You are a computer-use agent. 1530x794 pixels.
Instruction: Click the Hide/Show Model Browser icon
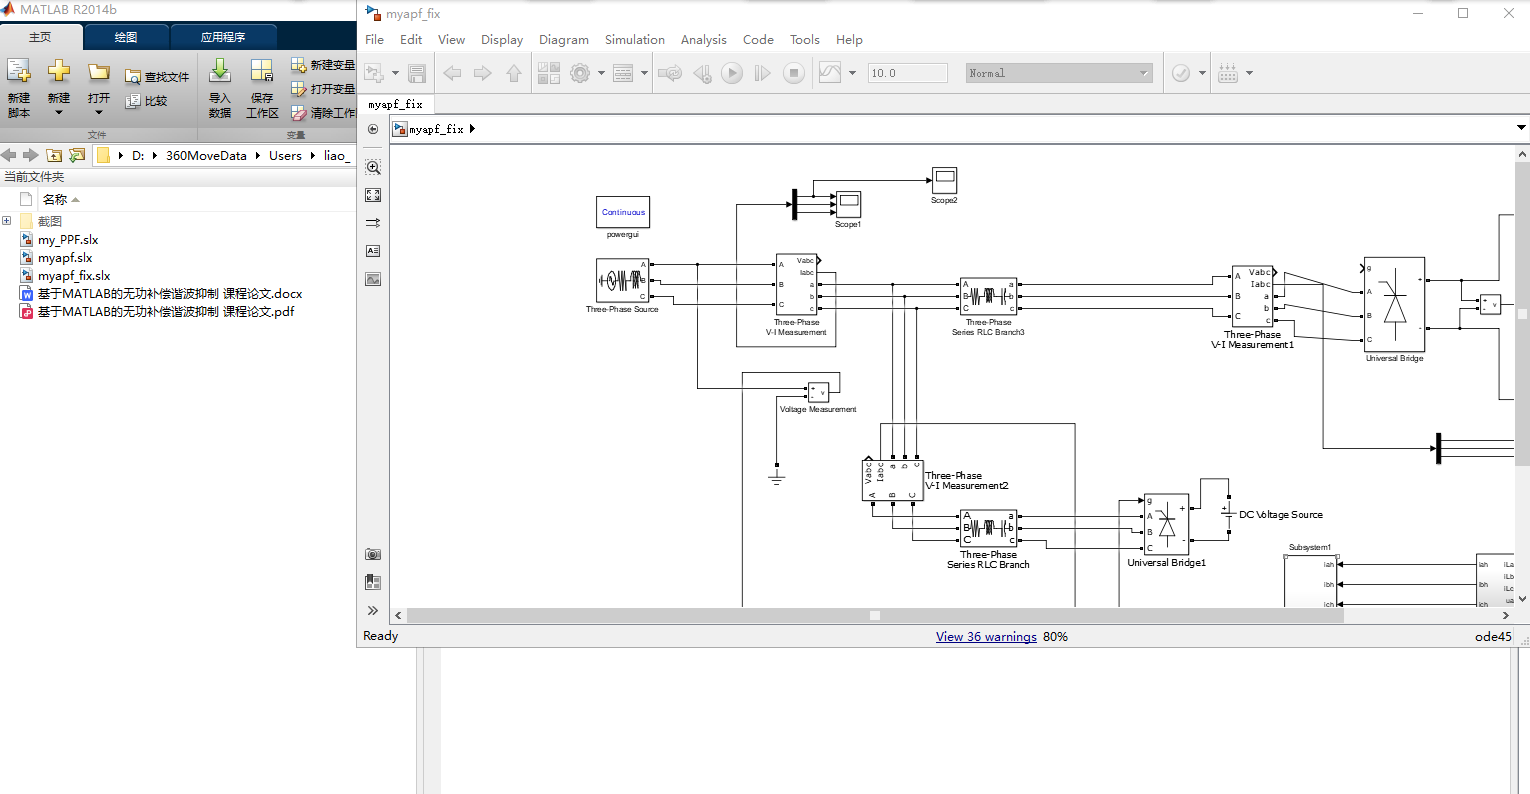[x=373, y=582]
